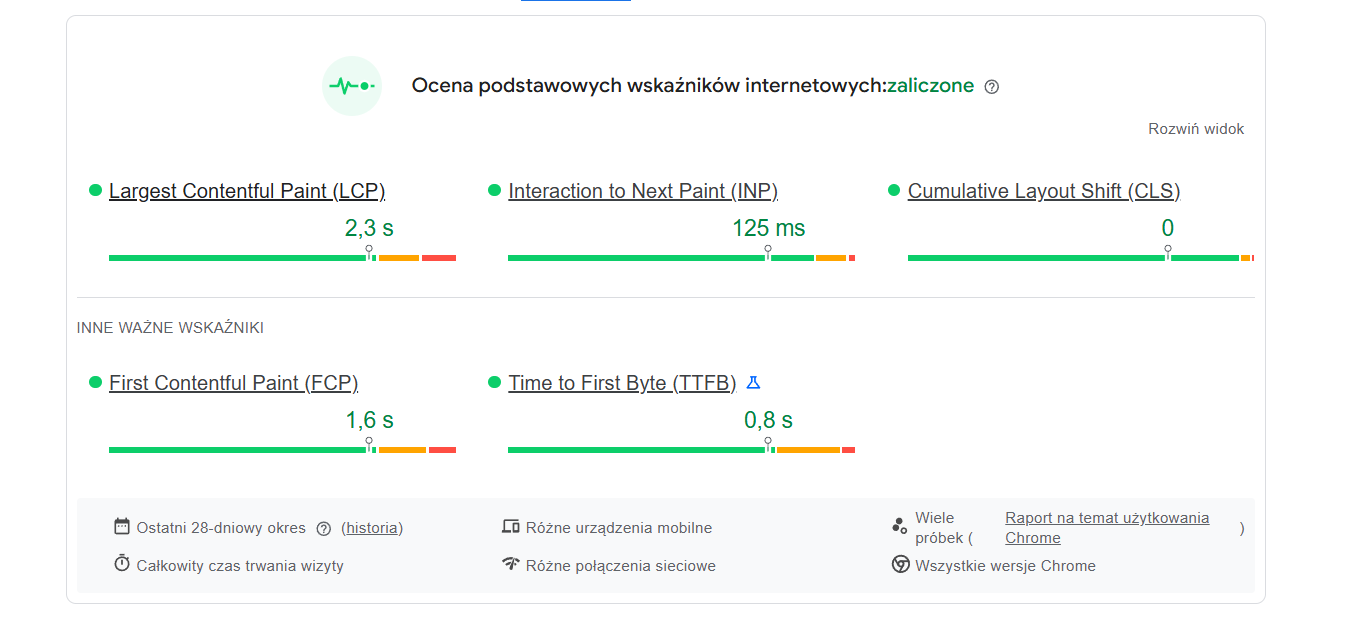Click the CLS distribution bar
Image resolution: width=1349 pixels, height=621 pixels.
(x=1081, y=258)
